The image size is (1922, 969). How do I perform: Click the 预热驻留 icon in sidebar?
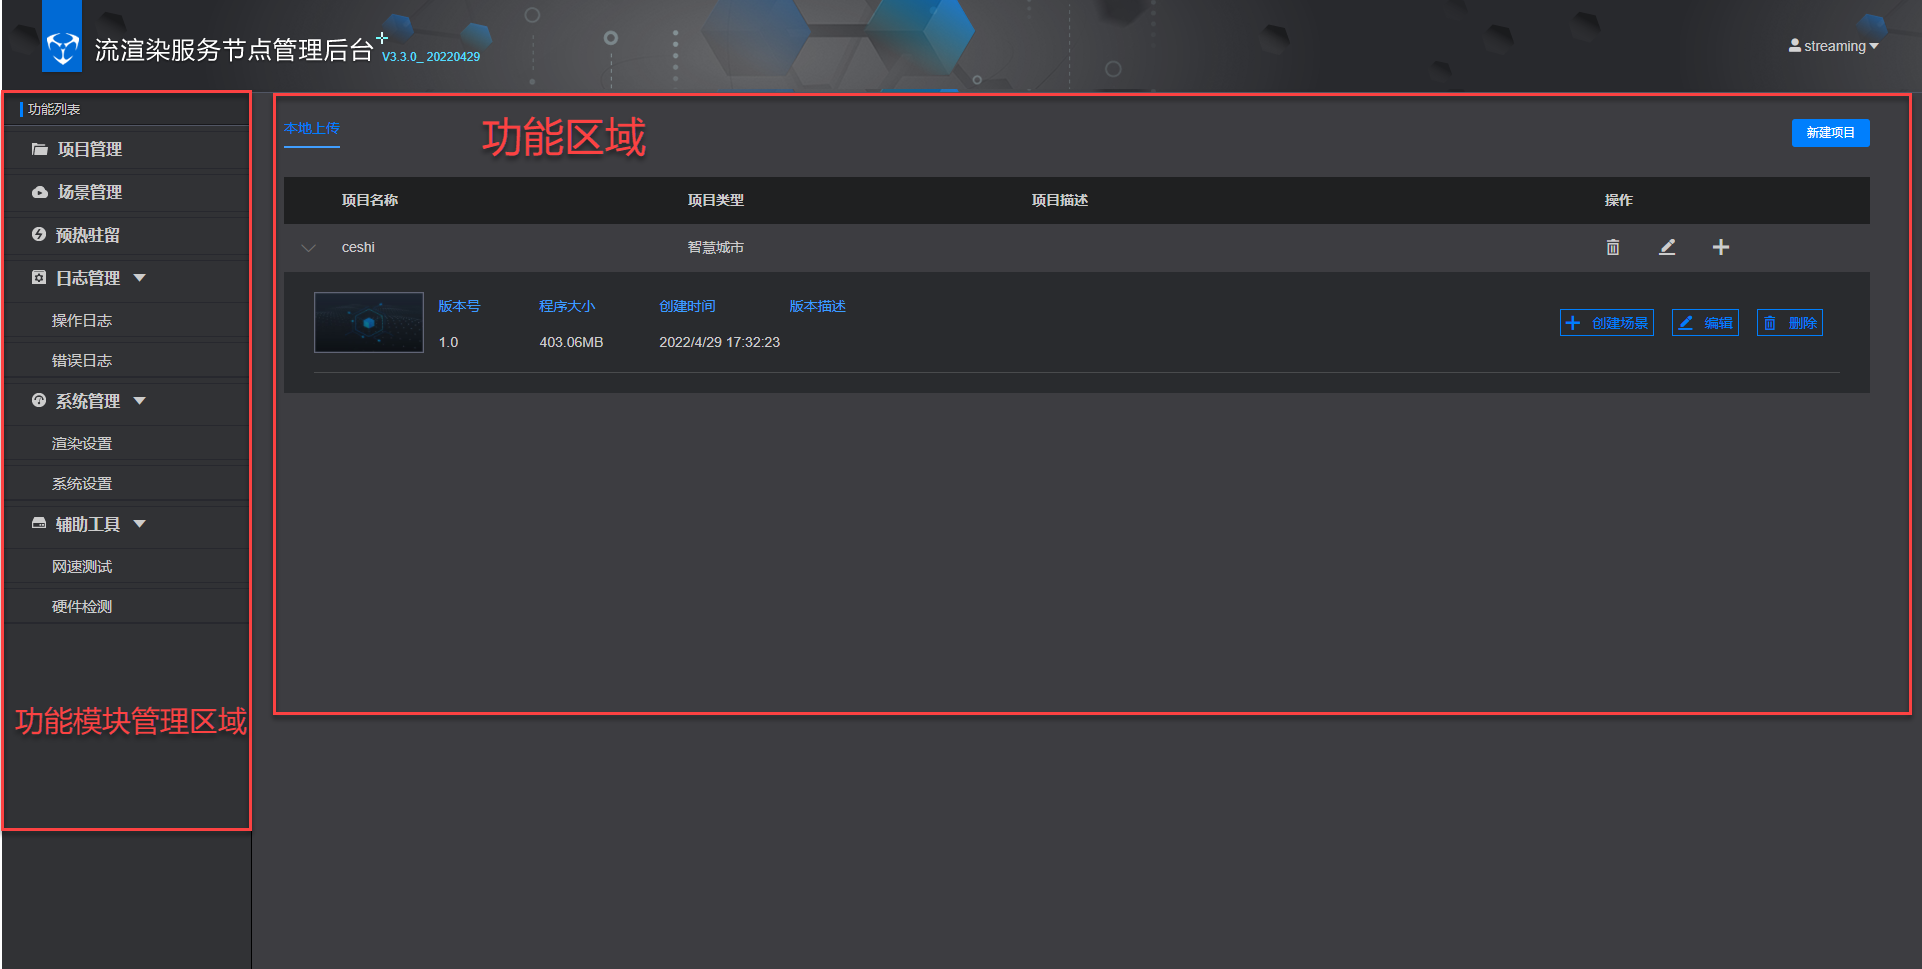39,235
